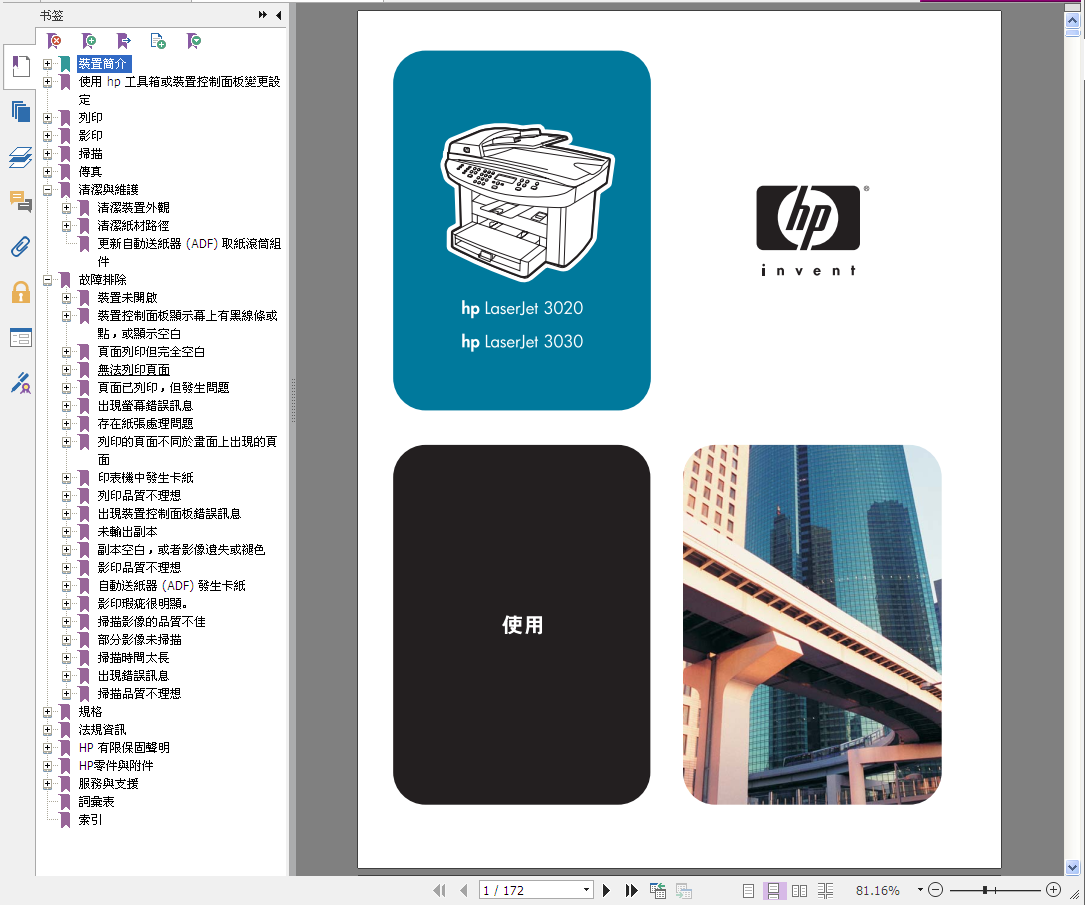Expand the 列印 bookmark
The width and height of the screenshot is (1085, 905).
coord(48,118)
